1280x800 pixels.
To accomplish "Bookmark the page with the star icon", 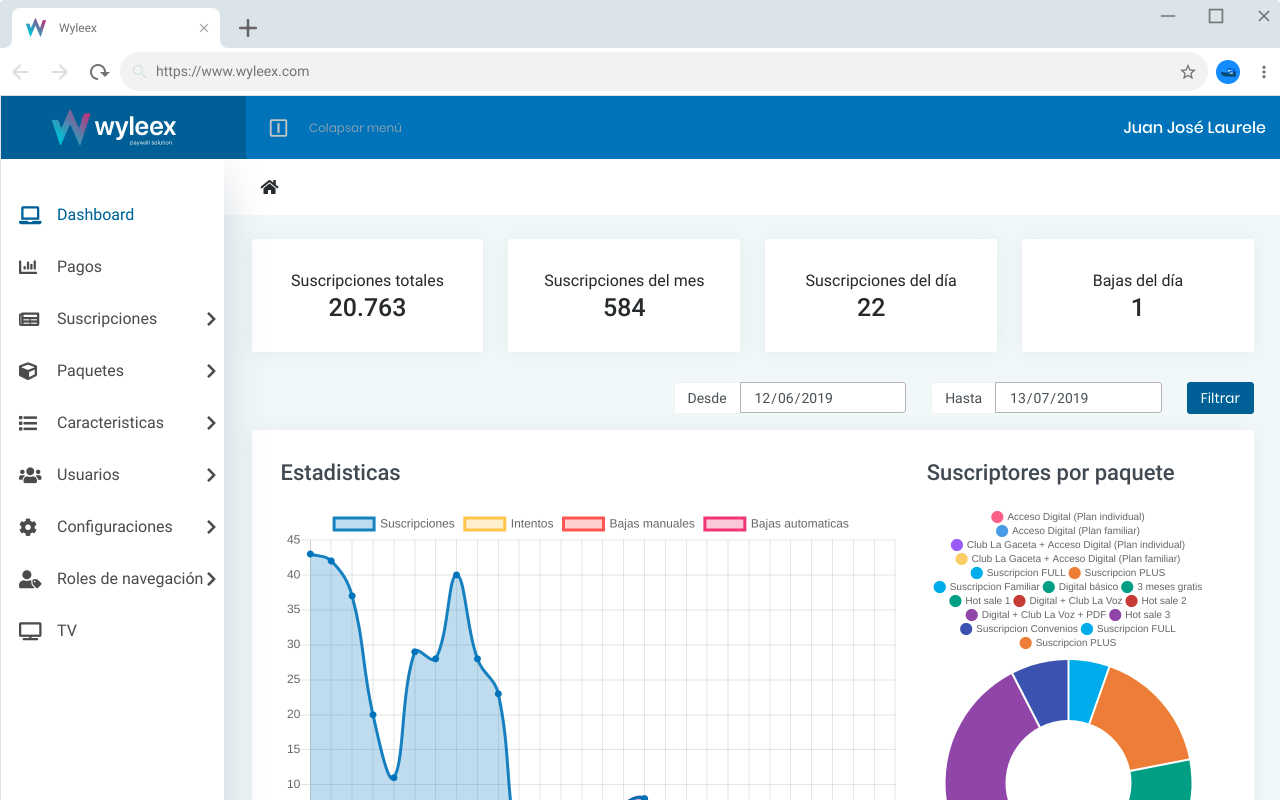I will click(1188, 72).
